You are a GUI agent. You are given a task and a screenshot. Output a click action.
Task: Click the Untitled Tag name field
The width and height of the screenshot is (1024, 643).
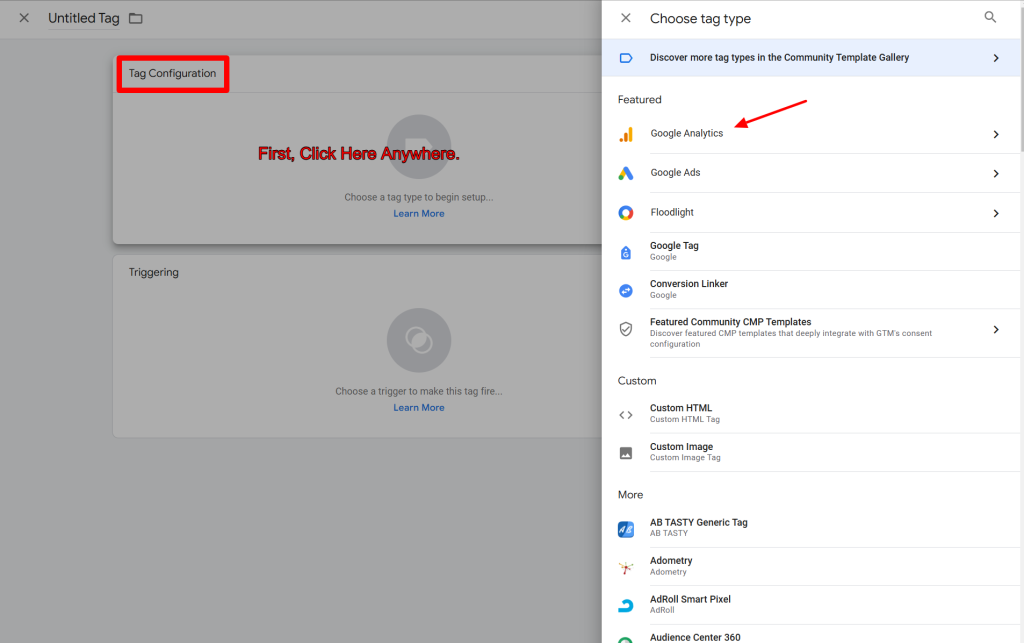(x=84, y=18)
